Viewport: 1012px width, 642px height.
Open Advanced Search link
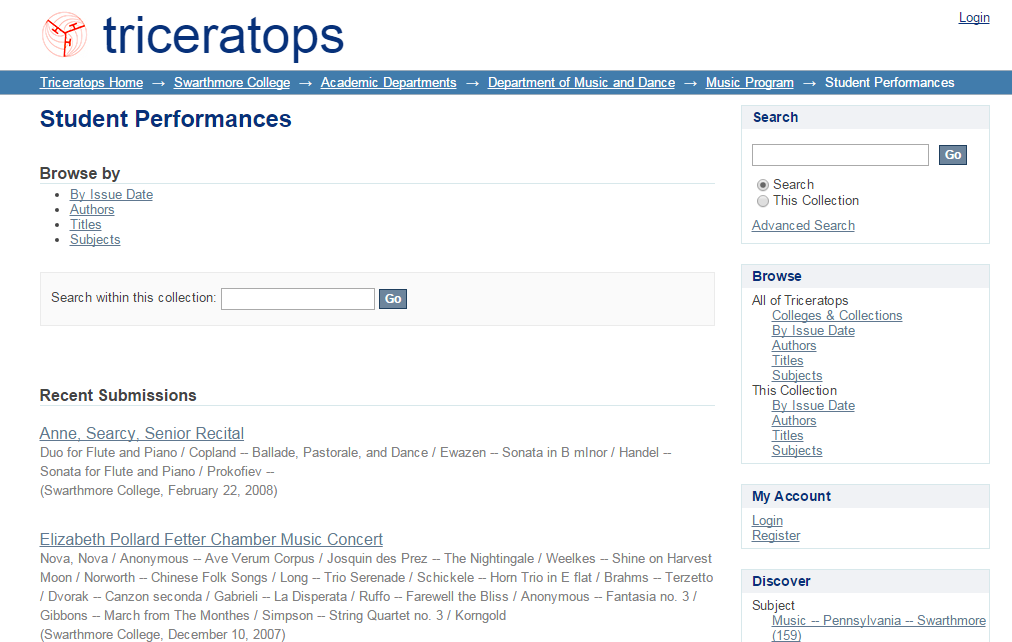pyautogui.click(x=804, y=225)
